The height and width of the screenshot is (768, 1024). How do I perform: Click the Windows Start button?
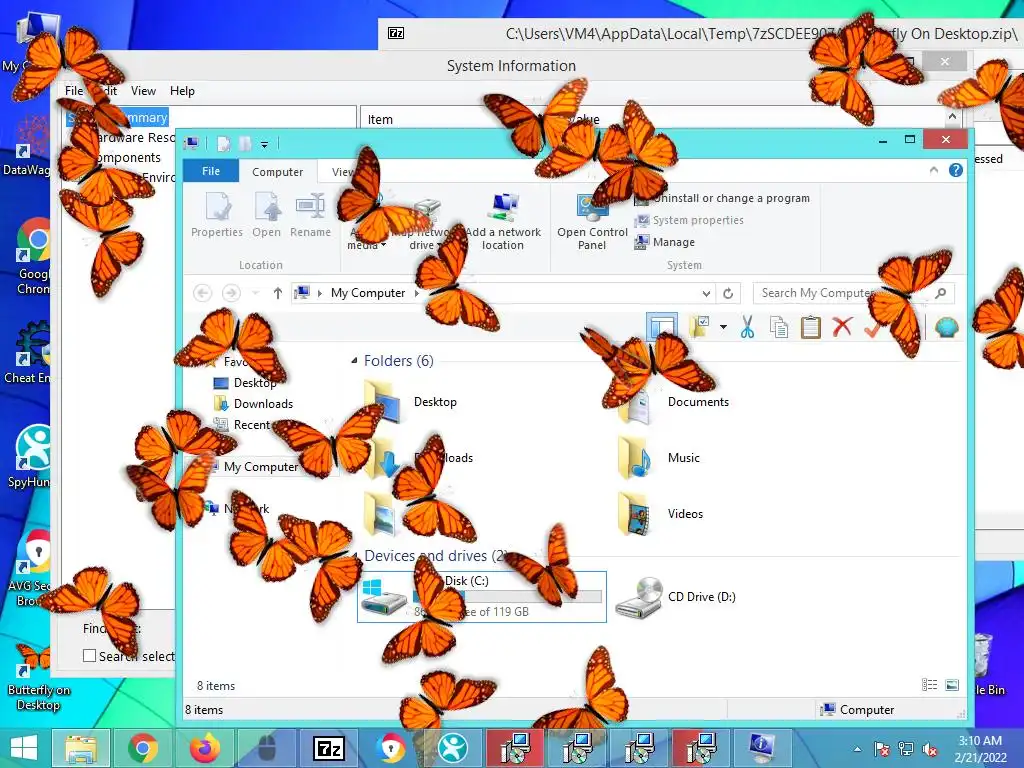[x=24, y=748]
